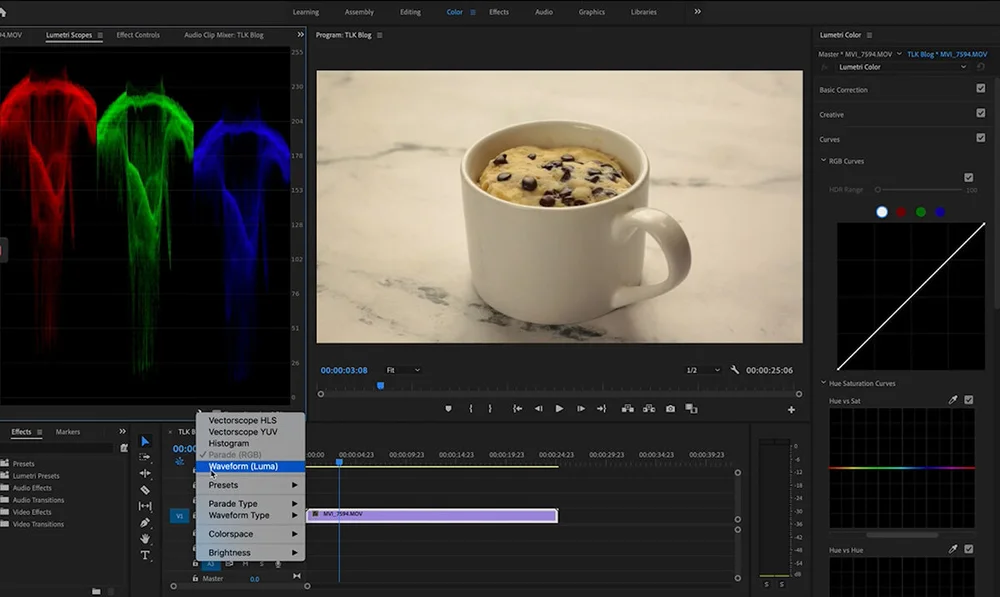Open the Fit zoom level dropdown
Image resolution: width=1000 pixels, height=597 pixels.
403,370
